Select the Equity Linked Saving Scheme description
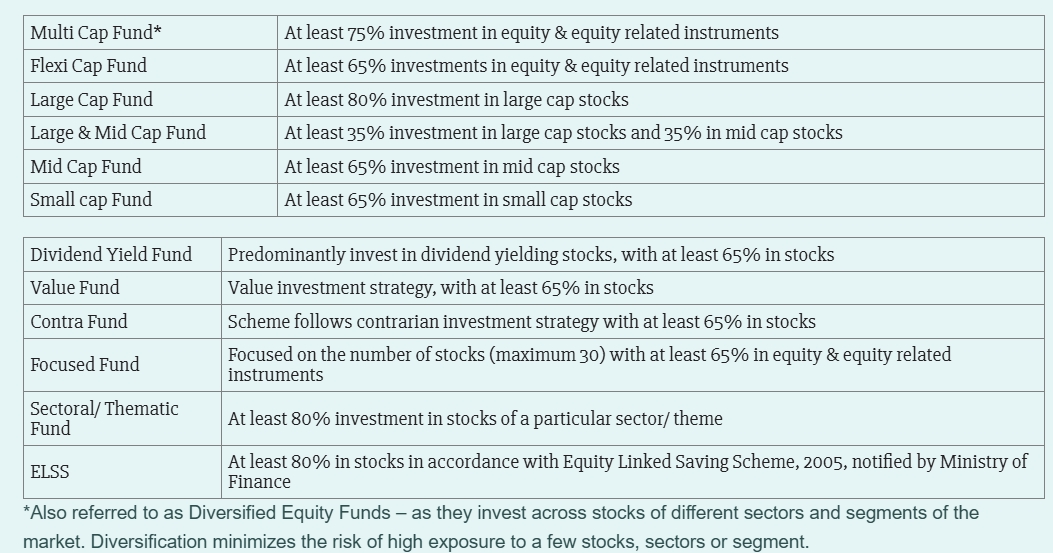 (x=628, y=472)
